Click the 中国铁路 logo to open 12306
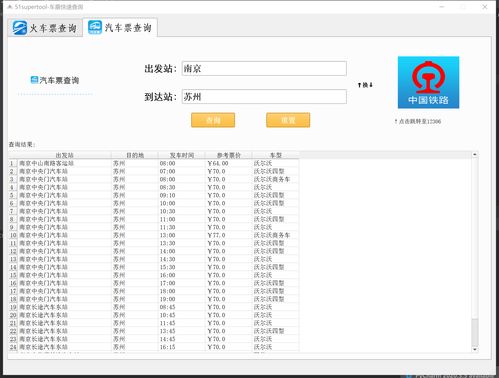 coord(428,82)
